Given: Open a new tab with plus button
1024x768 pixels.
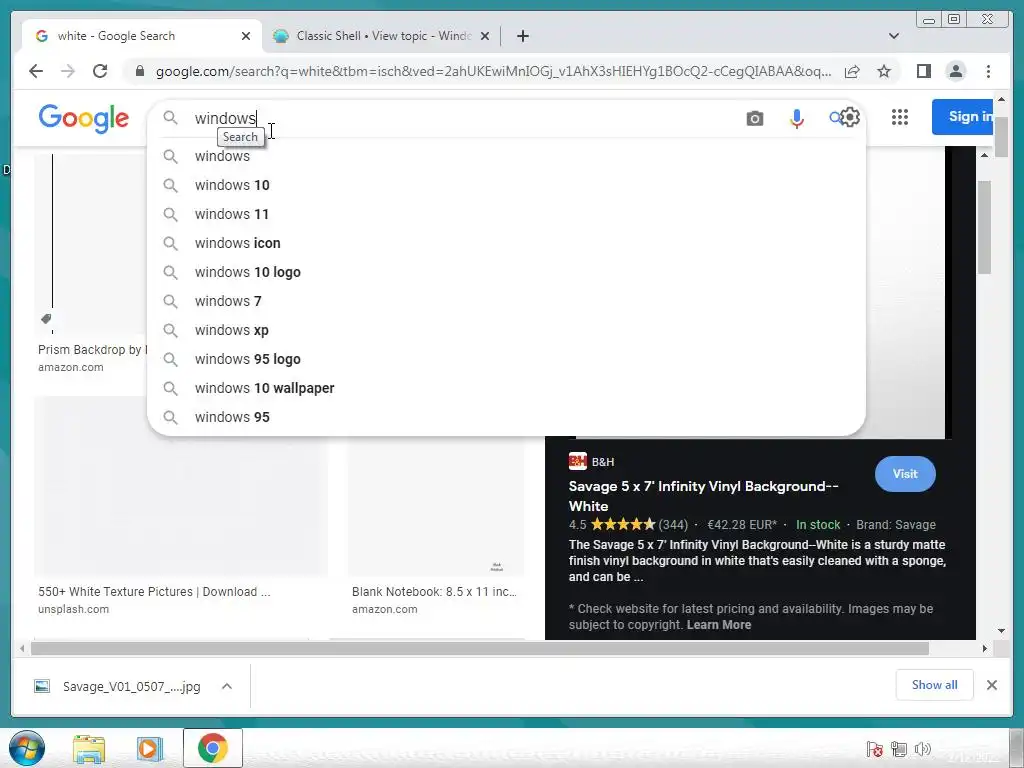Looking at the screenshot, I should [522, 36].
